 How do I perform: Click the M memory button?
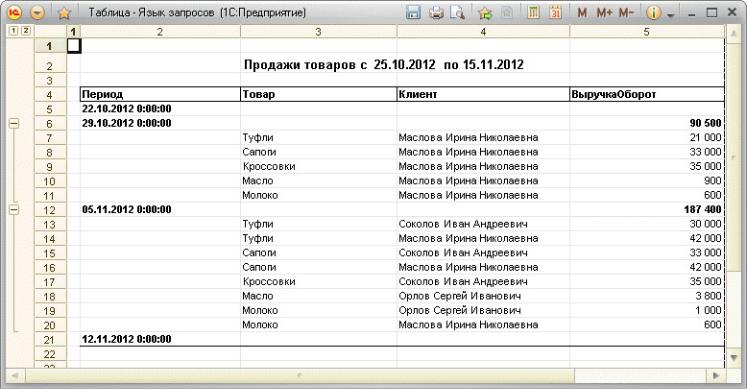click(x=582, y=13)
